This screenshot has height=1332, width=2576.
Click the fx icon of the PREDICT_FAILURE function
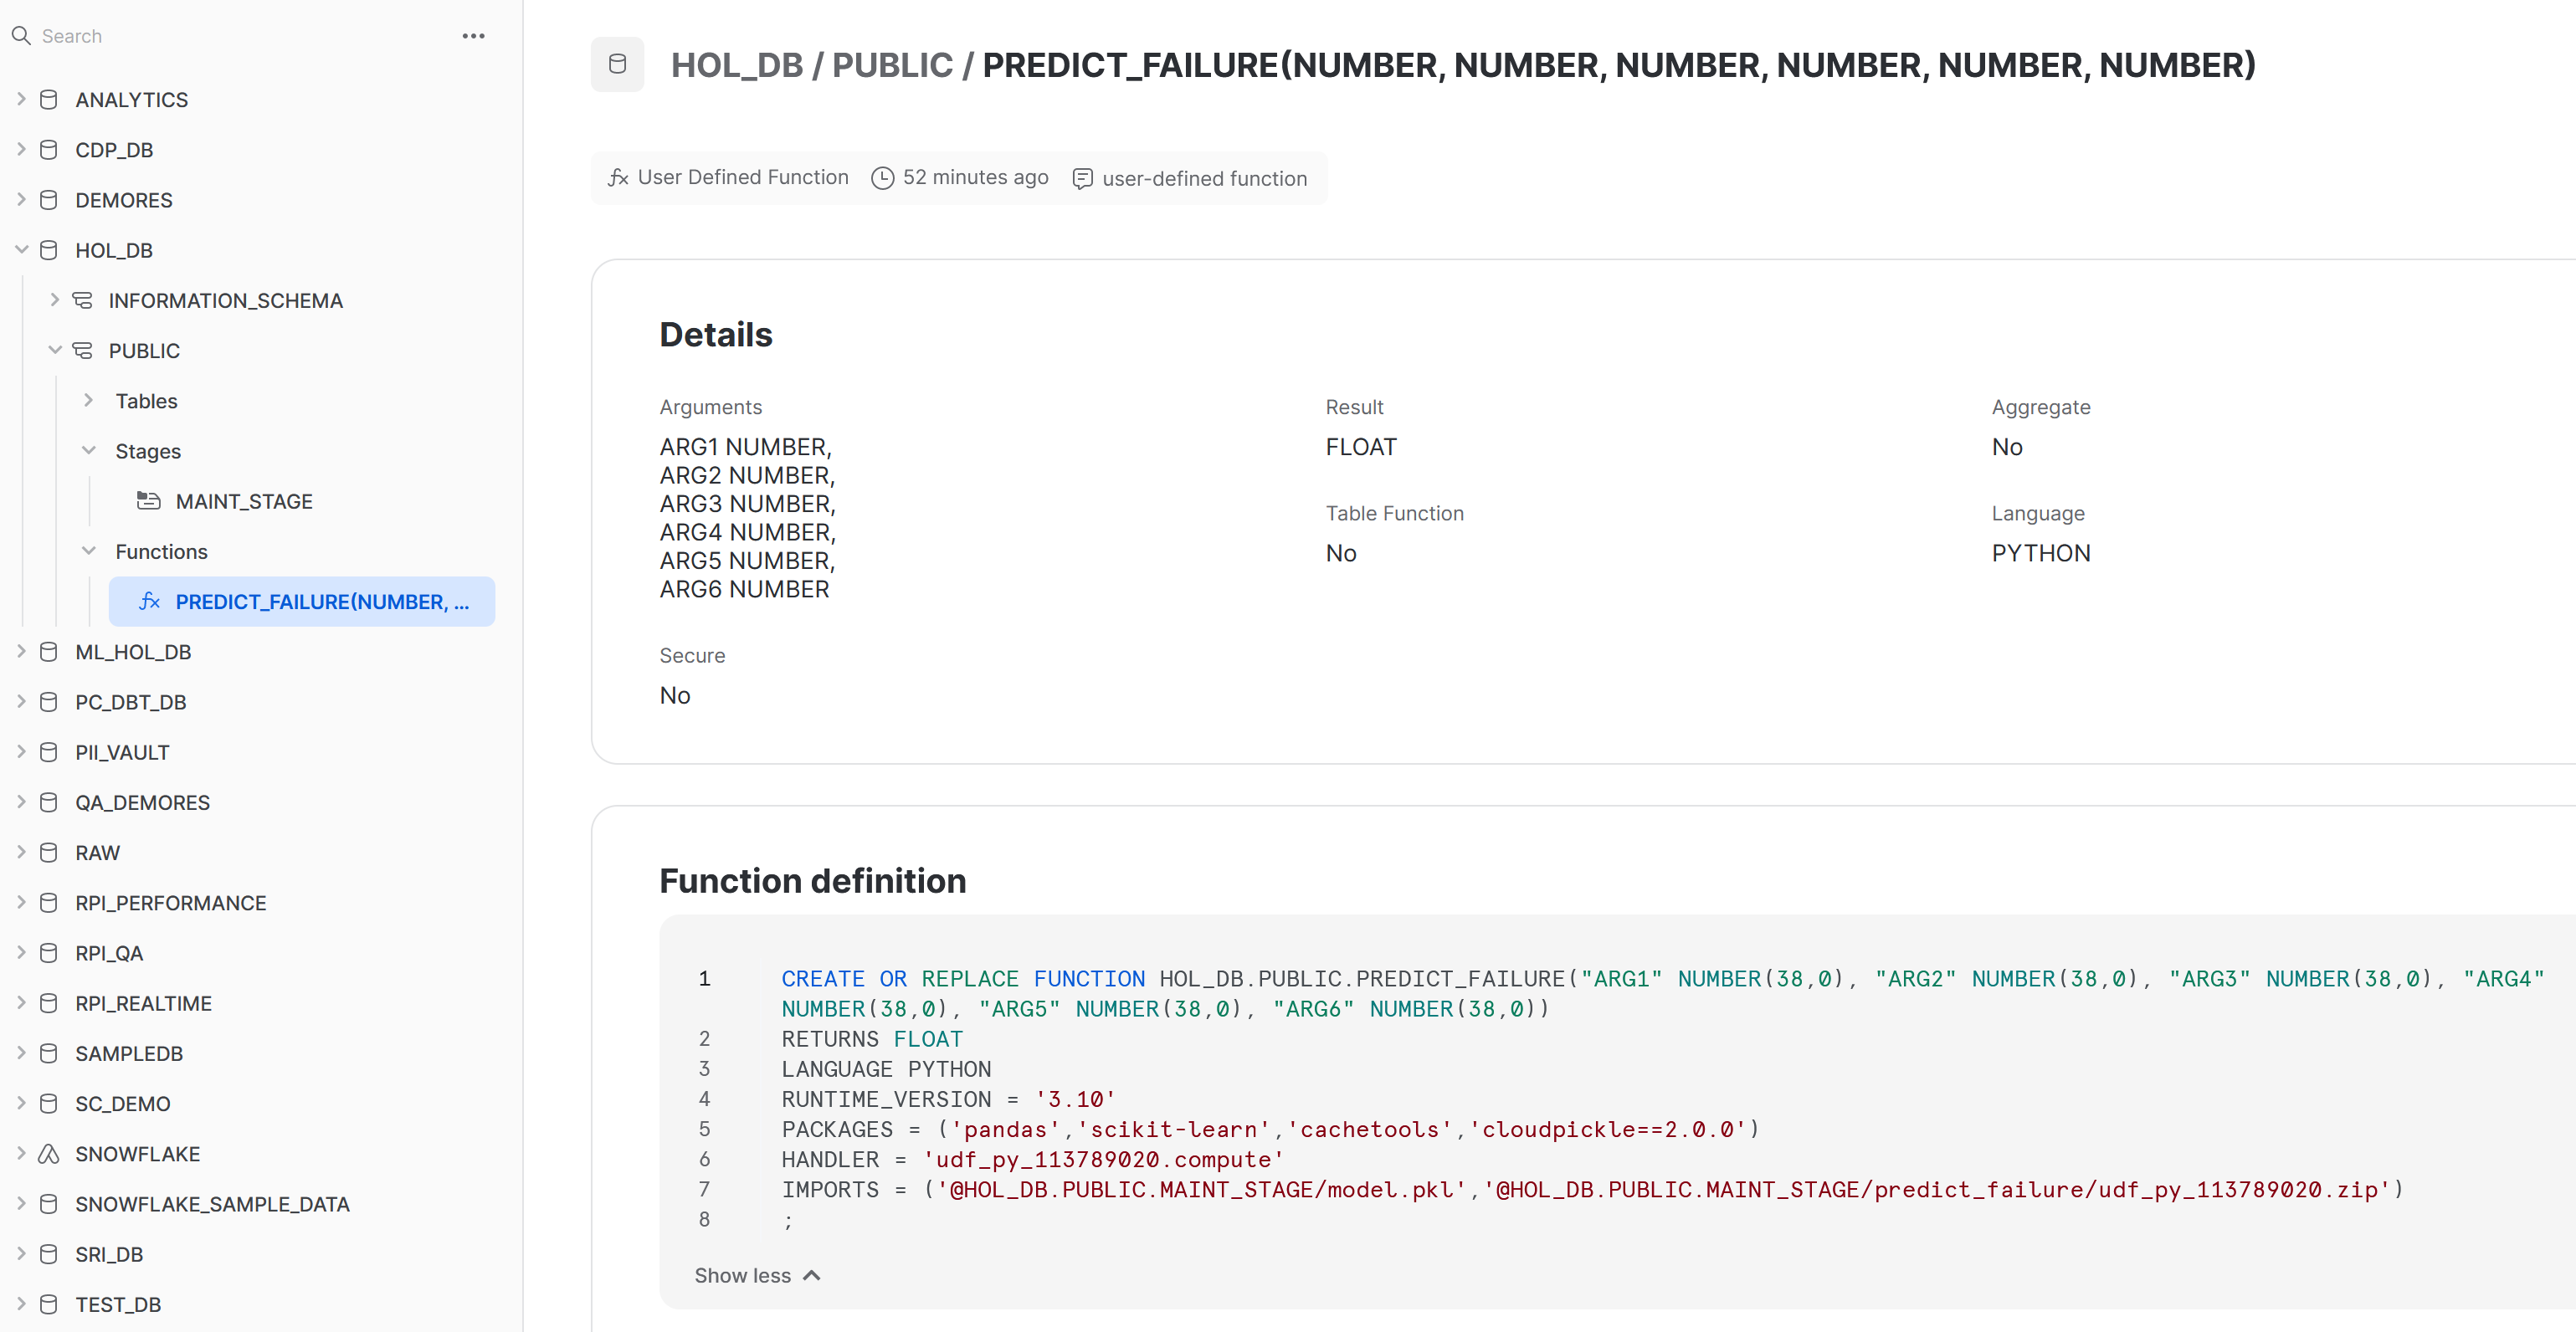150,601
